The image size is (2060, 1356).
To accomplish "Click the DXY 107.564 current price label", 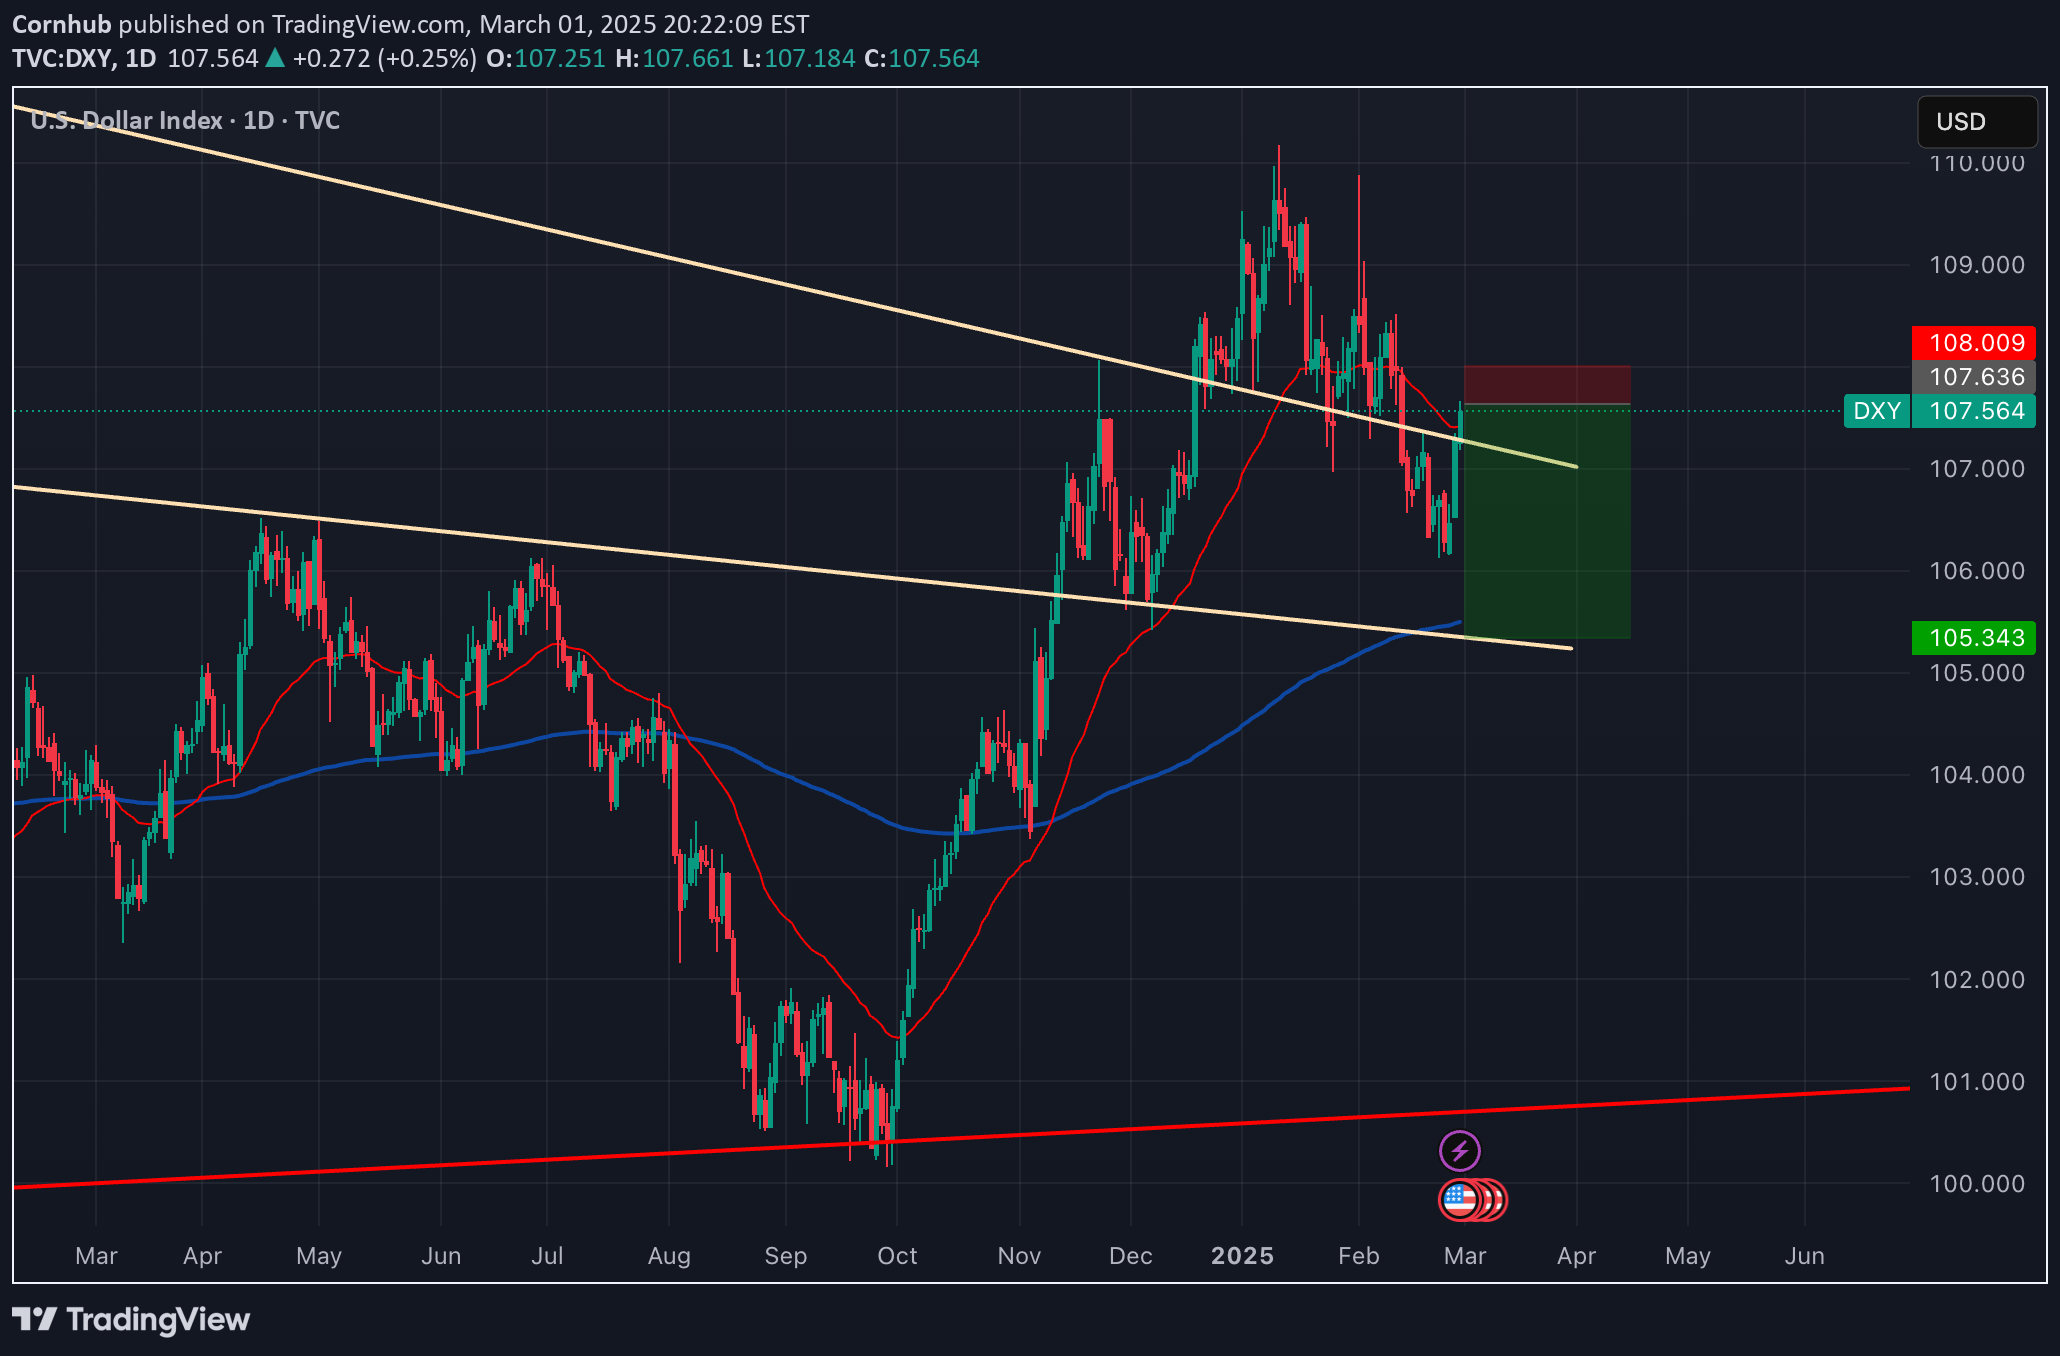I will (1940, 411).
